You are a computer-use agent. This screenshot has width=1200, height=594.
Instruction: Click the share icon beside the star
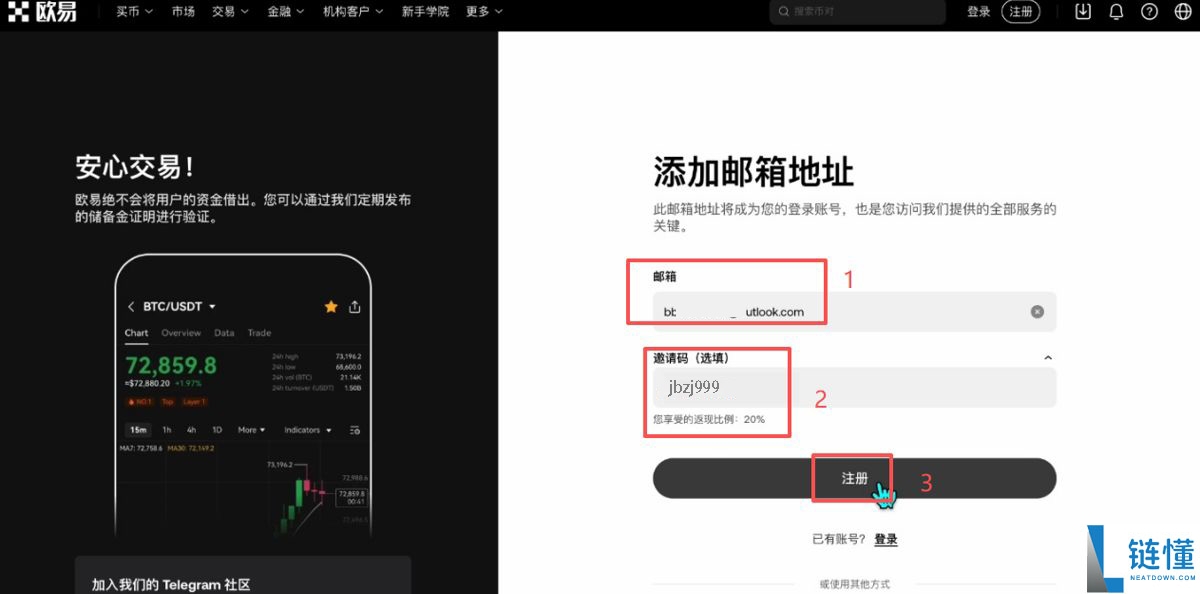[355, 306]
